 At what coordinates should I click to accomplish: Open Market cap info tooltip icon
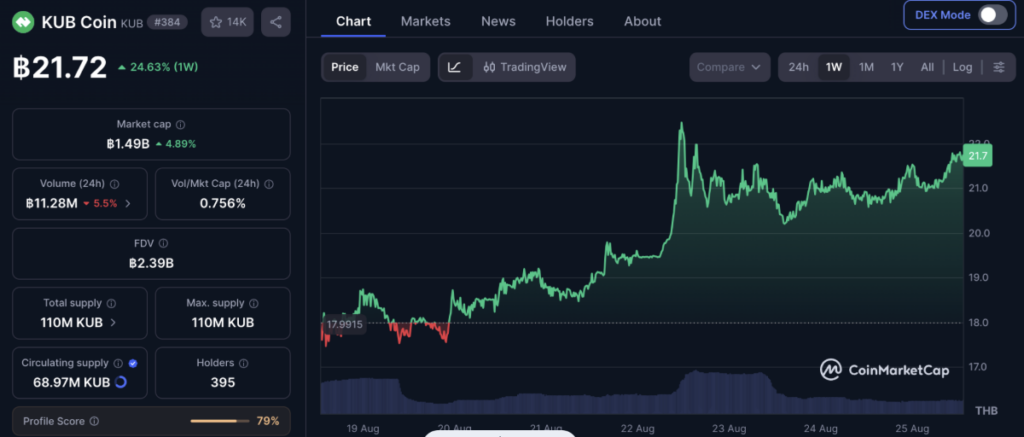(x=181, y=124)
